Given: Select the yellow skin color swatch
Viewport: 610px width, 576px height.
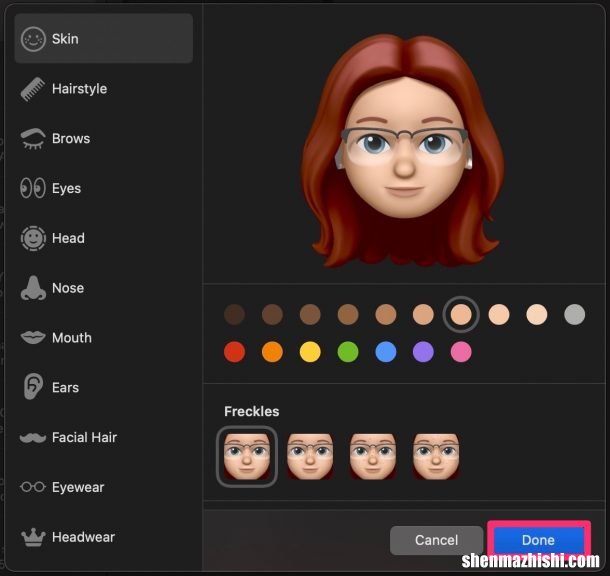Looking at the screenshot, I should click(310, 352).
